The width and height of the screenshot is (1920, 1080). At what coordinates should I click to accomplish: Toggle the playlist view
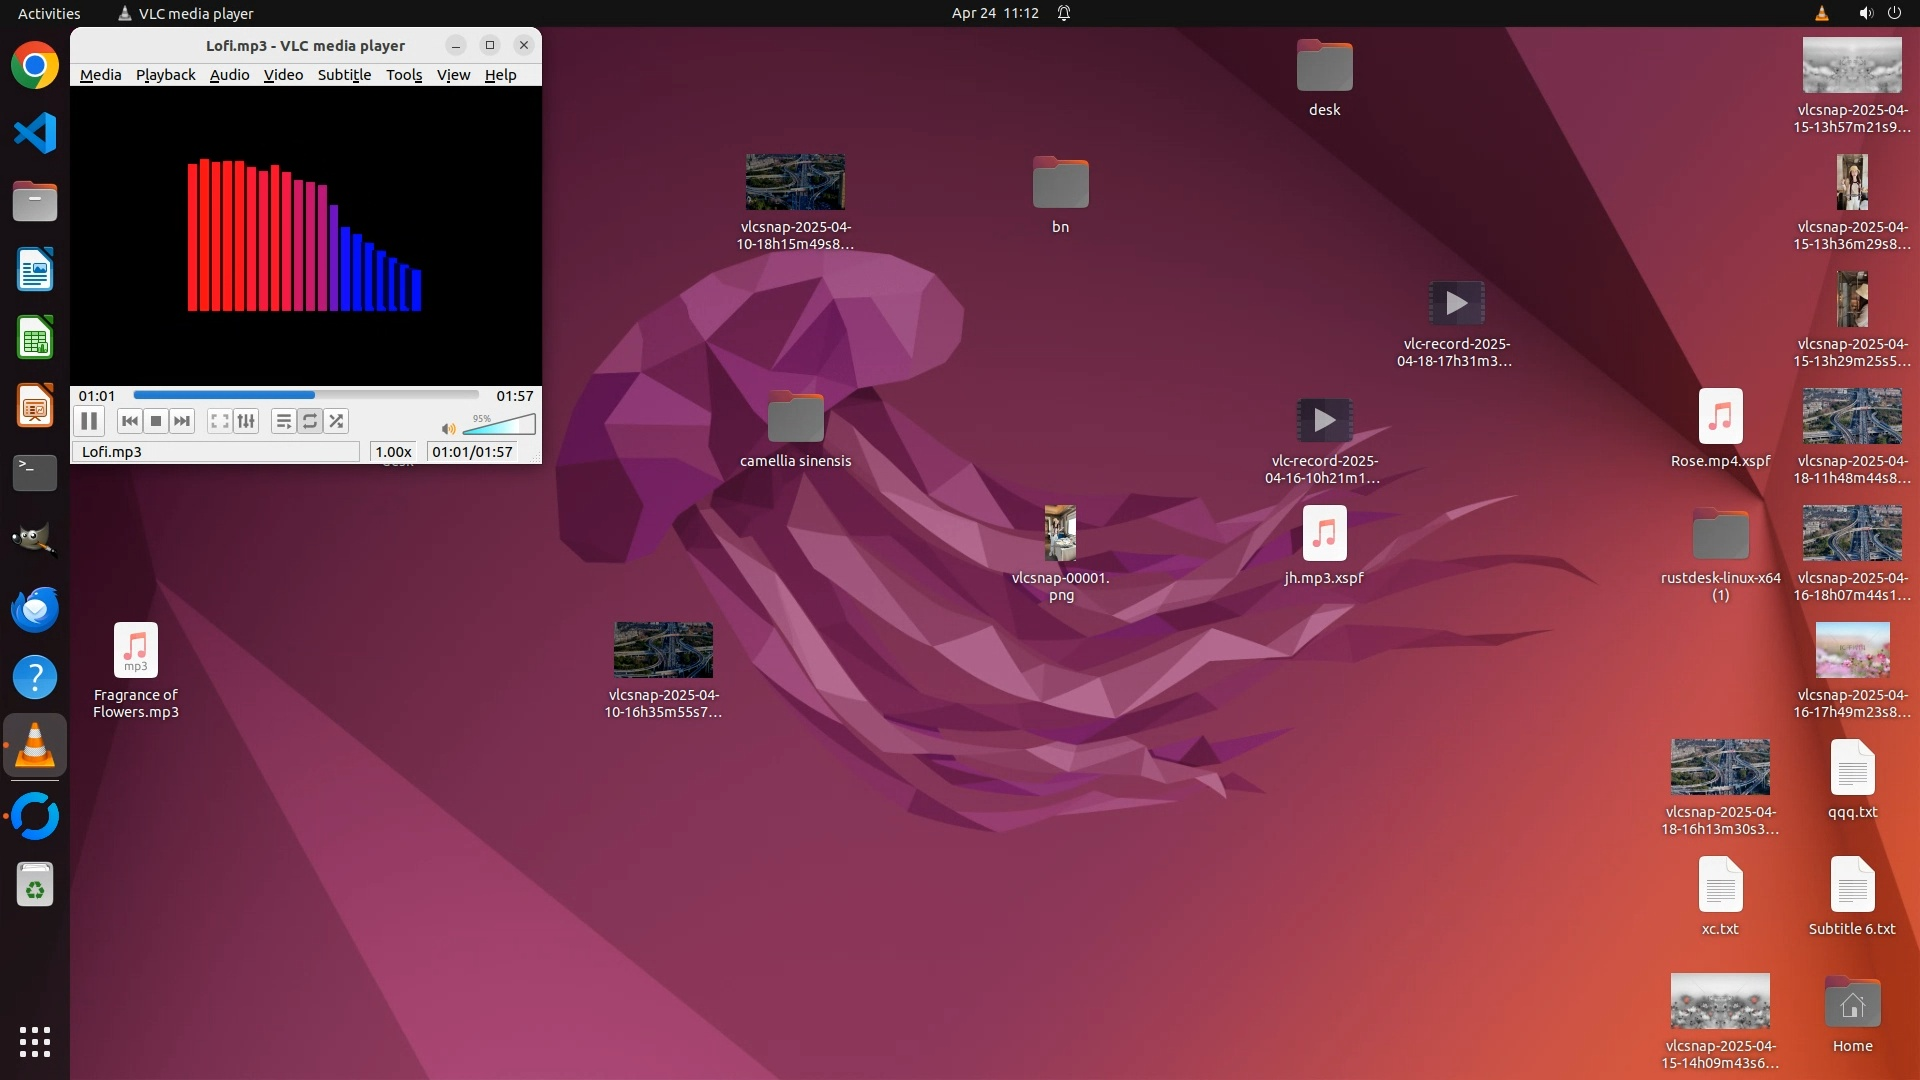pos(283,421)
